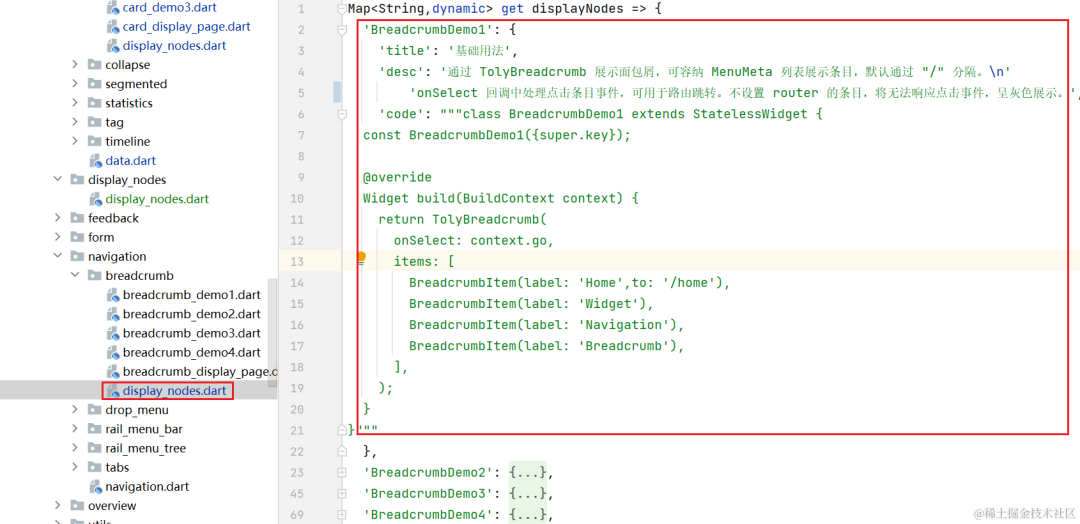Image resolution: width=1080 pixels, height=524 pixels.
Task: Click BreadcrumbItem with label 'Home'
Action: pyautogui.click(x=569, y=283)
